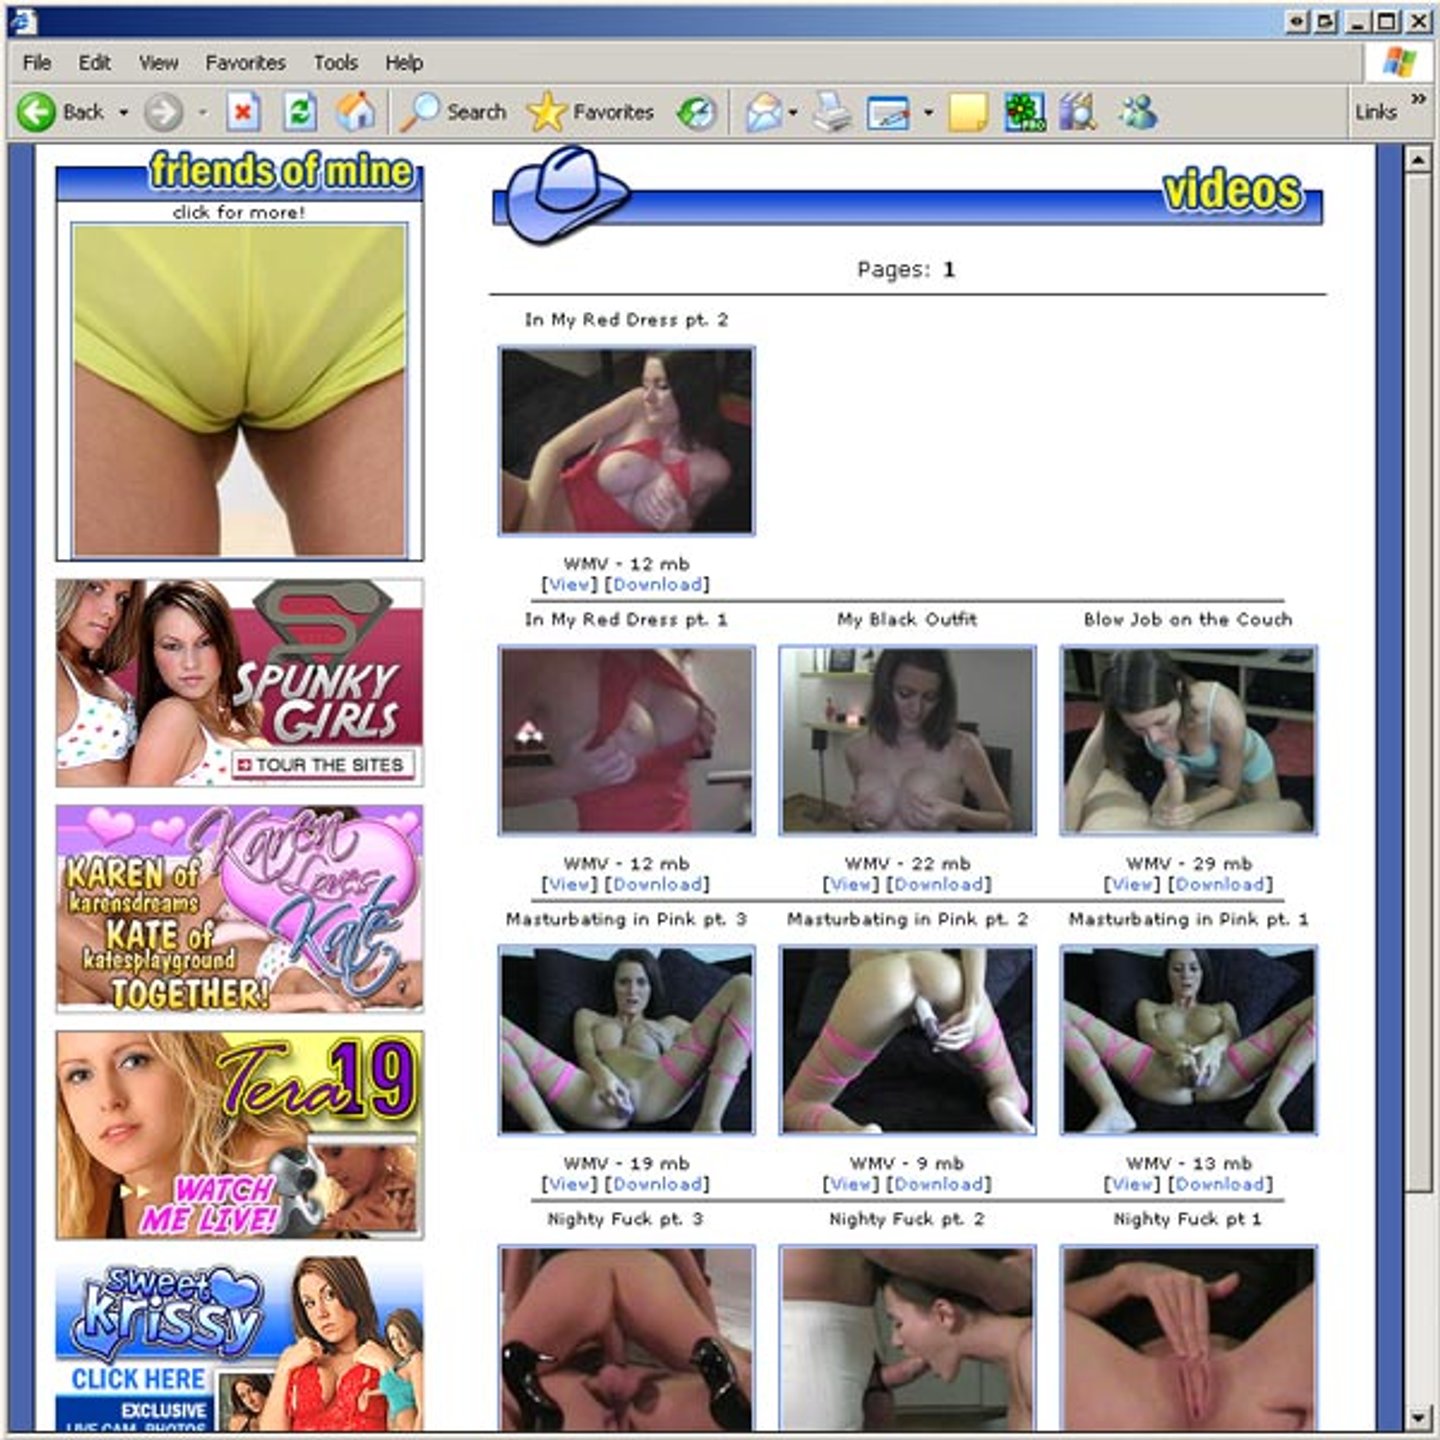Refresh the current page
This screenshot has width=1440, height=1440.
click(x=299, y=112)
